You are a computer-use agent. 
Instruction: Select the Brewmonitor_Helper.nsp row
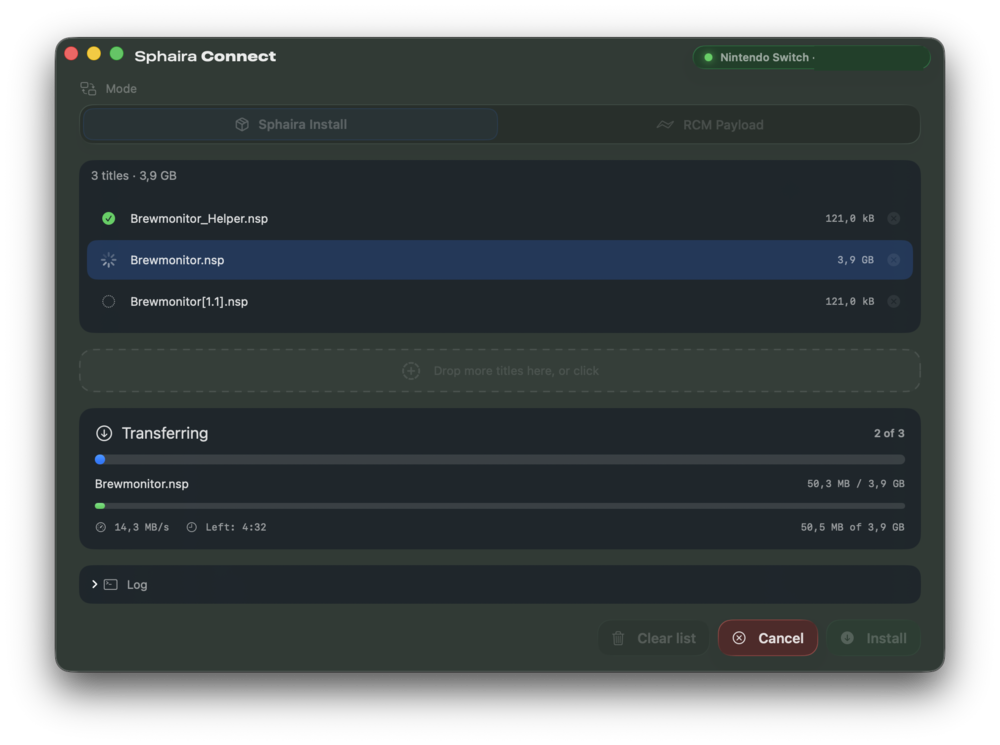point(499,219)
